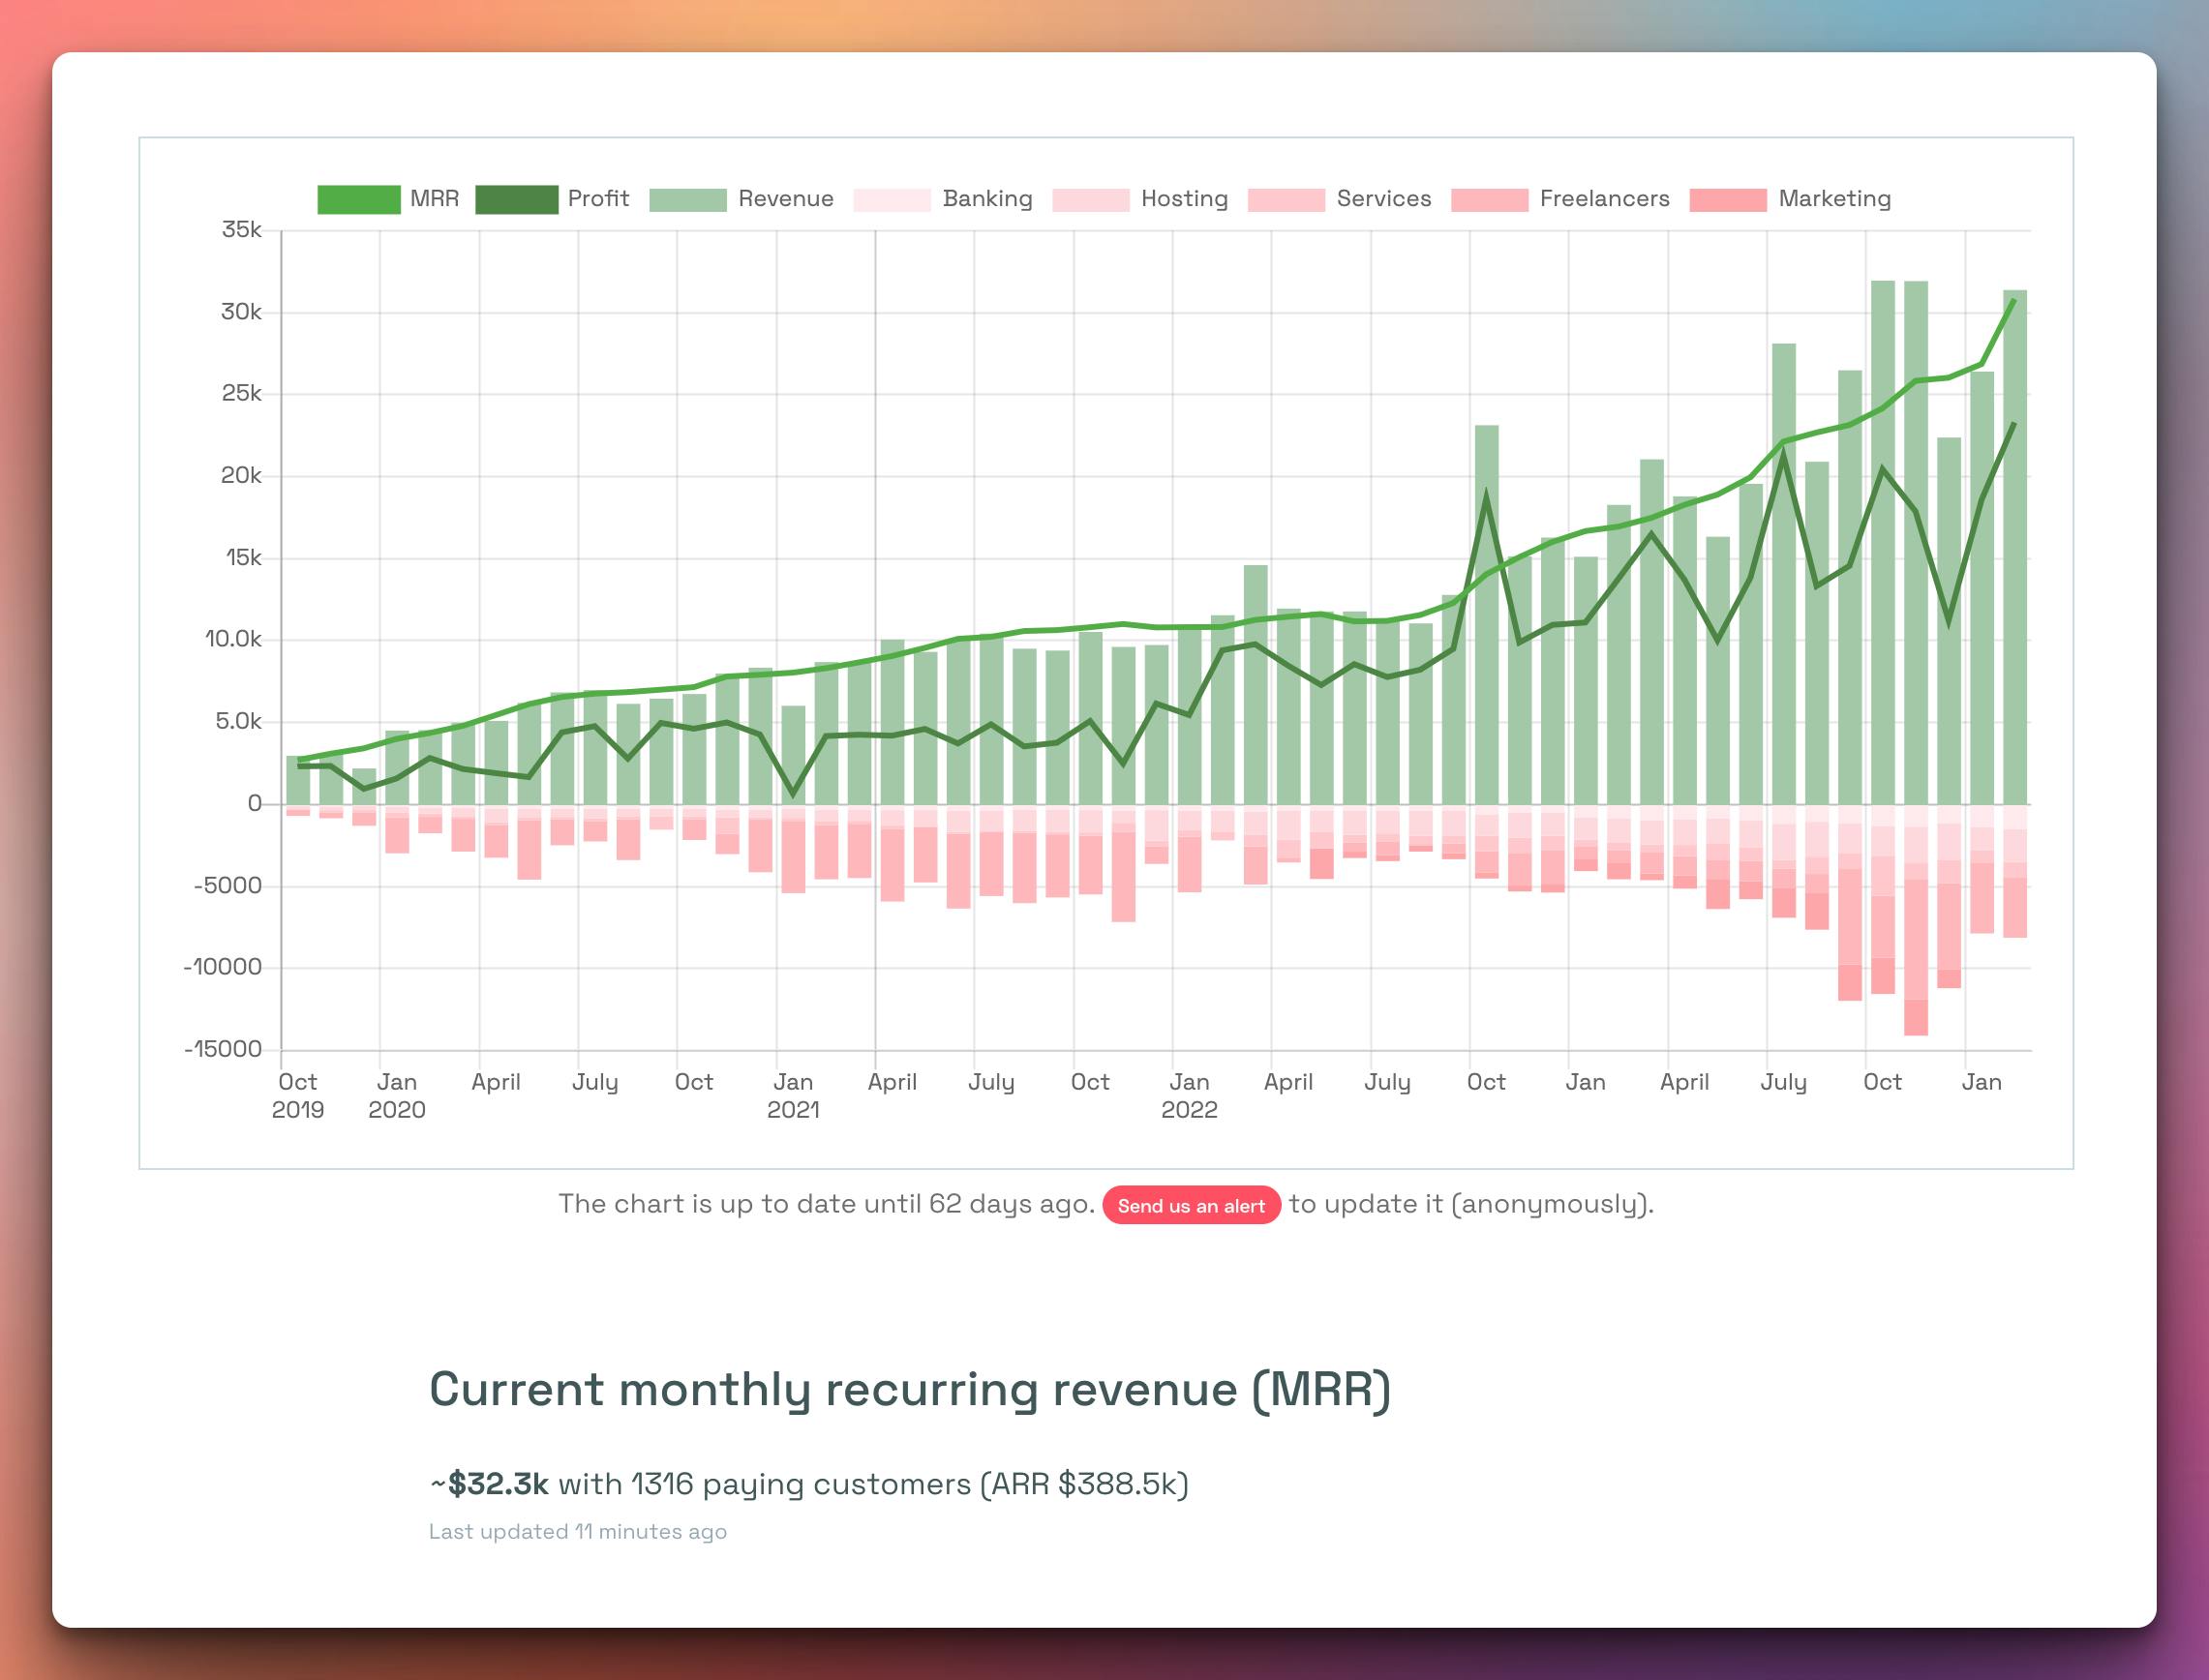Click the -5000 y-axis label
Screen dimensions: 2209x1680
(228, 885)
